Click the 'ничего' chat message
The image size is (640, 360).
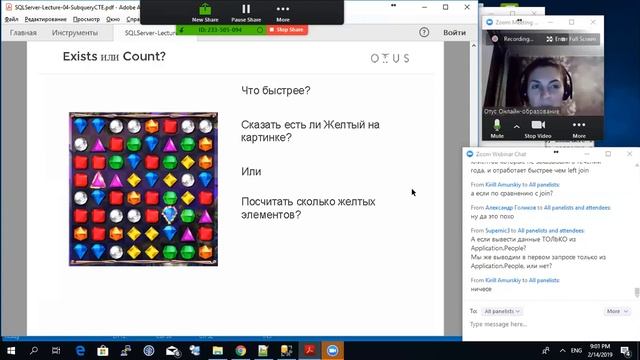click(x=481, y=289)
